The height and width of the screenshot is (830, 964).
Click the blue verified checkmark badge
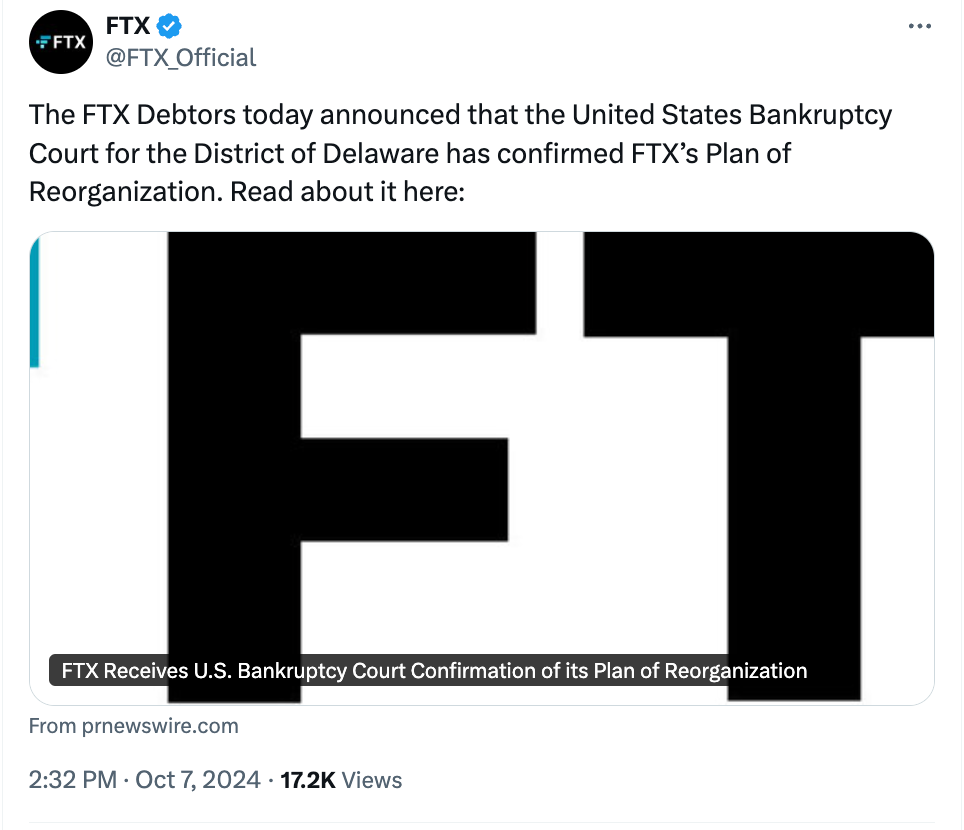[168, 26]
